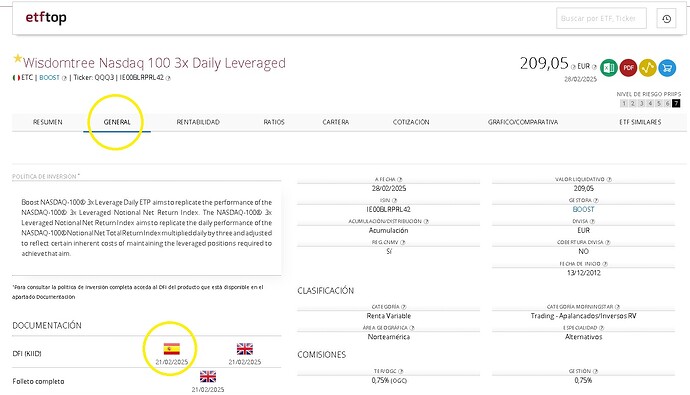View the ETF SIMILARES tab
The width and height of the screenshot is (690, 395).
pyautogui.click(x=640, y=122)
